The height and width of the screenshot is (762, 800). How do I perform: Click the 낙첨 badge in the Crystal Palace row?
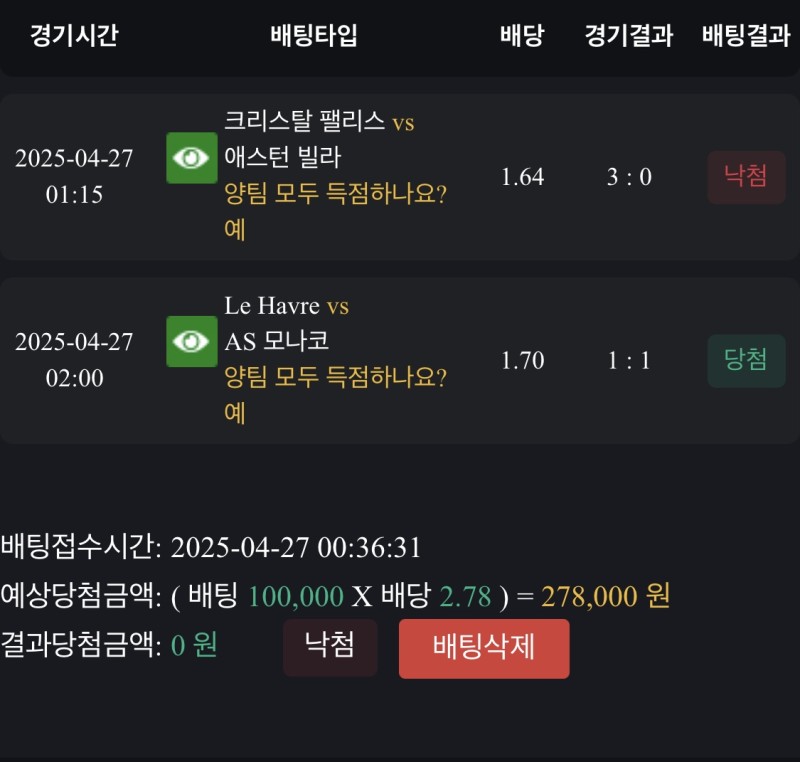pyautogui.click(x=746, y=177)
